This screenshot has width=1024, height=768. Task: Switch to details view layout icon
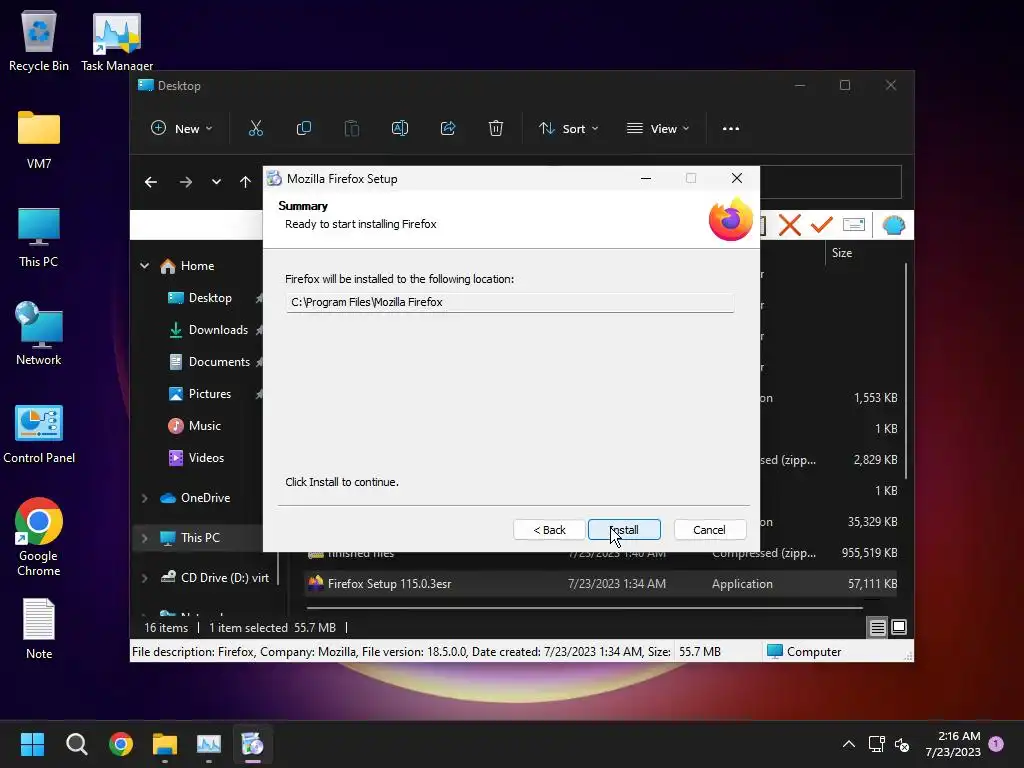coord(877,628)
